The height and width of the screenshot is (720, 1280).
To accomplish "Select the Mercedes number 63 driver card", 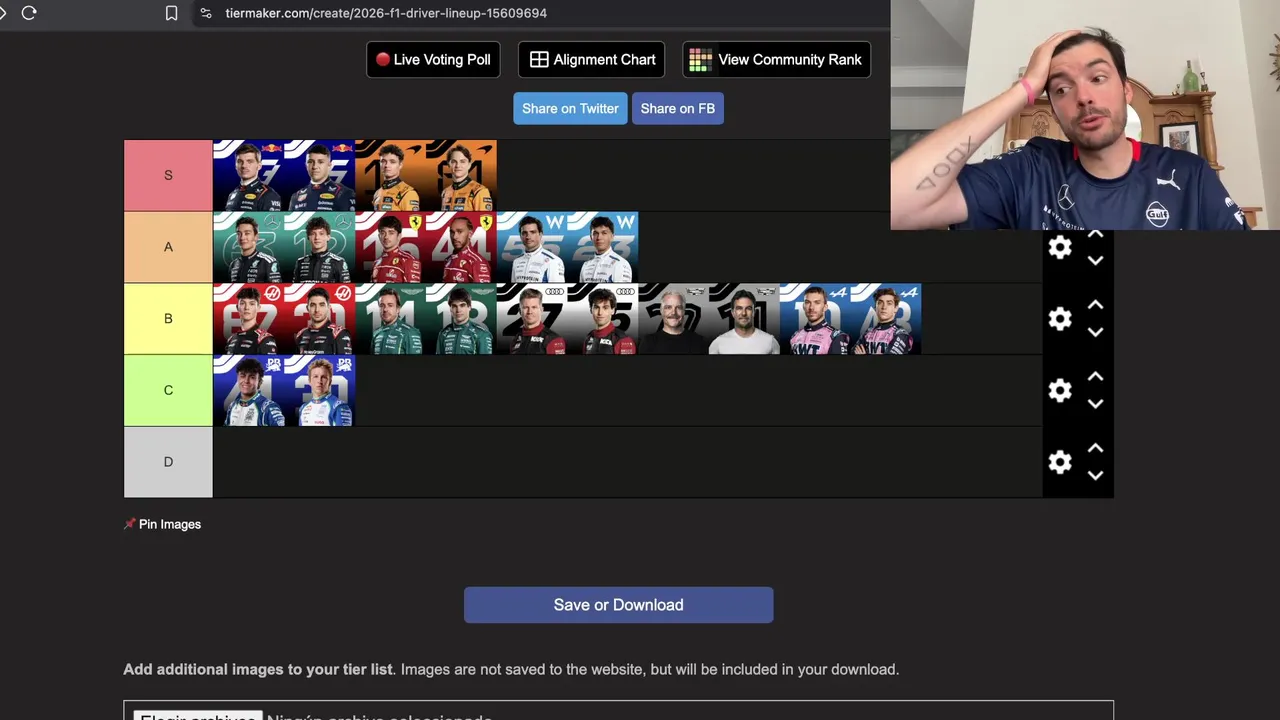I will click(248, 248).
